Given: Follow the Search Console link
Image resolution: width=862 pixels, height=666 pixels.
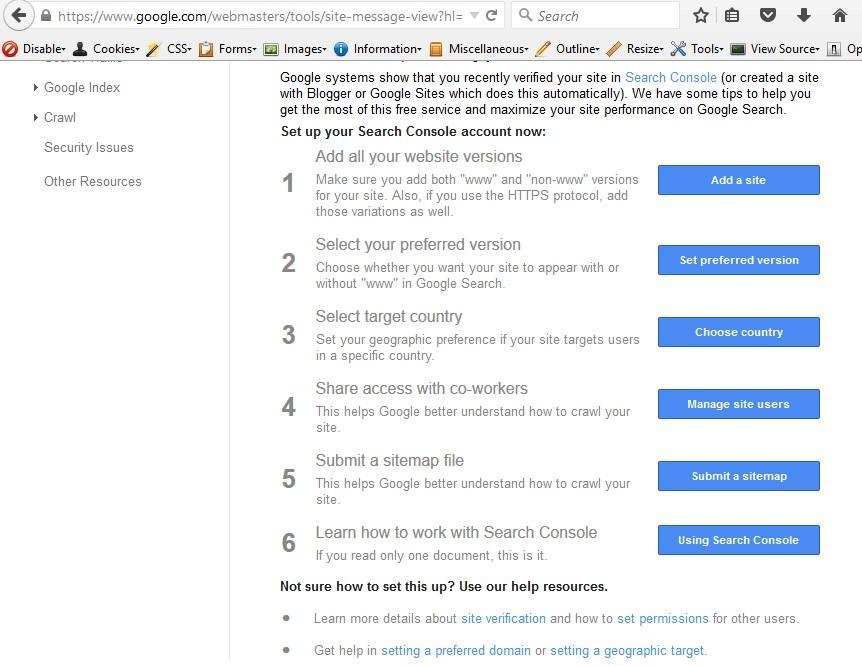Looking at the screenshot, I should tap(670, 78).
